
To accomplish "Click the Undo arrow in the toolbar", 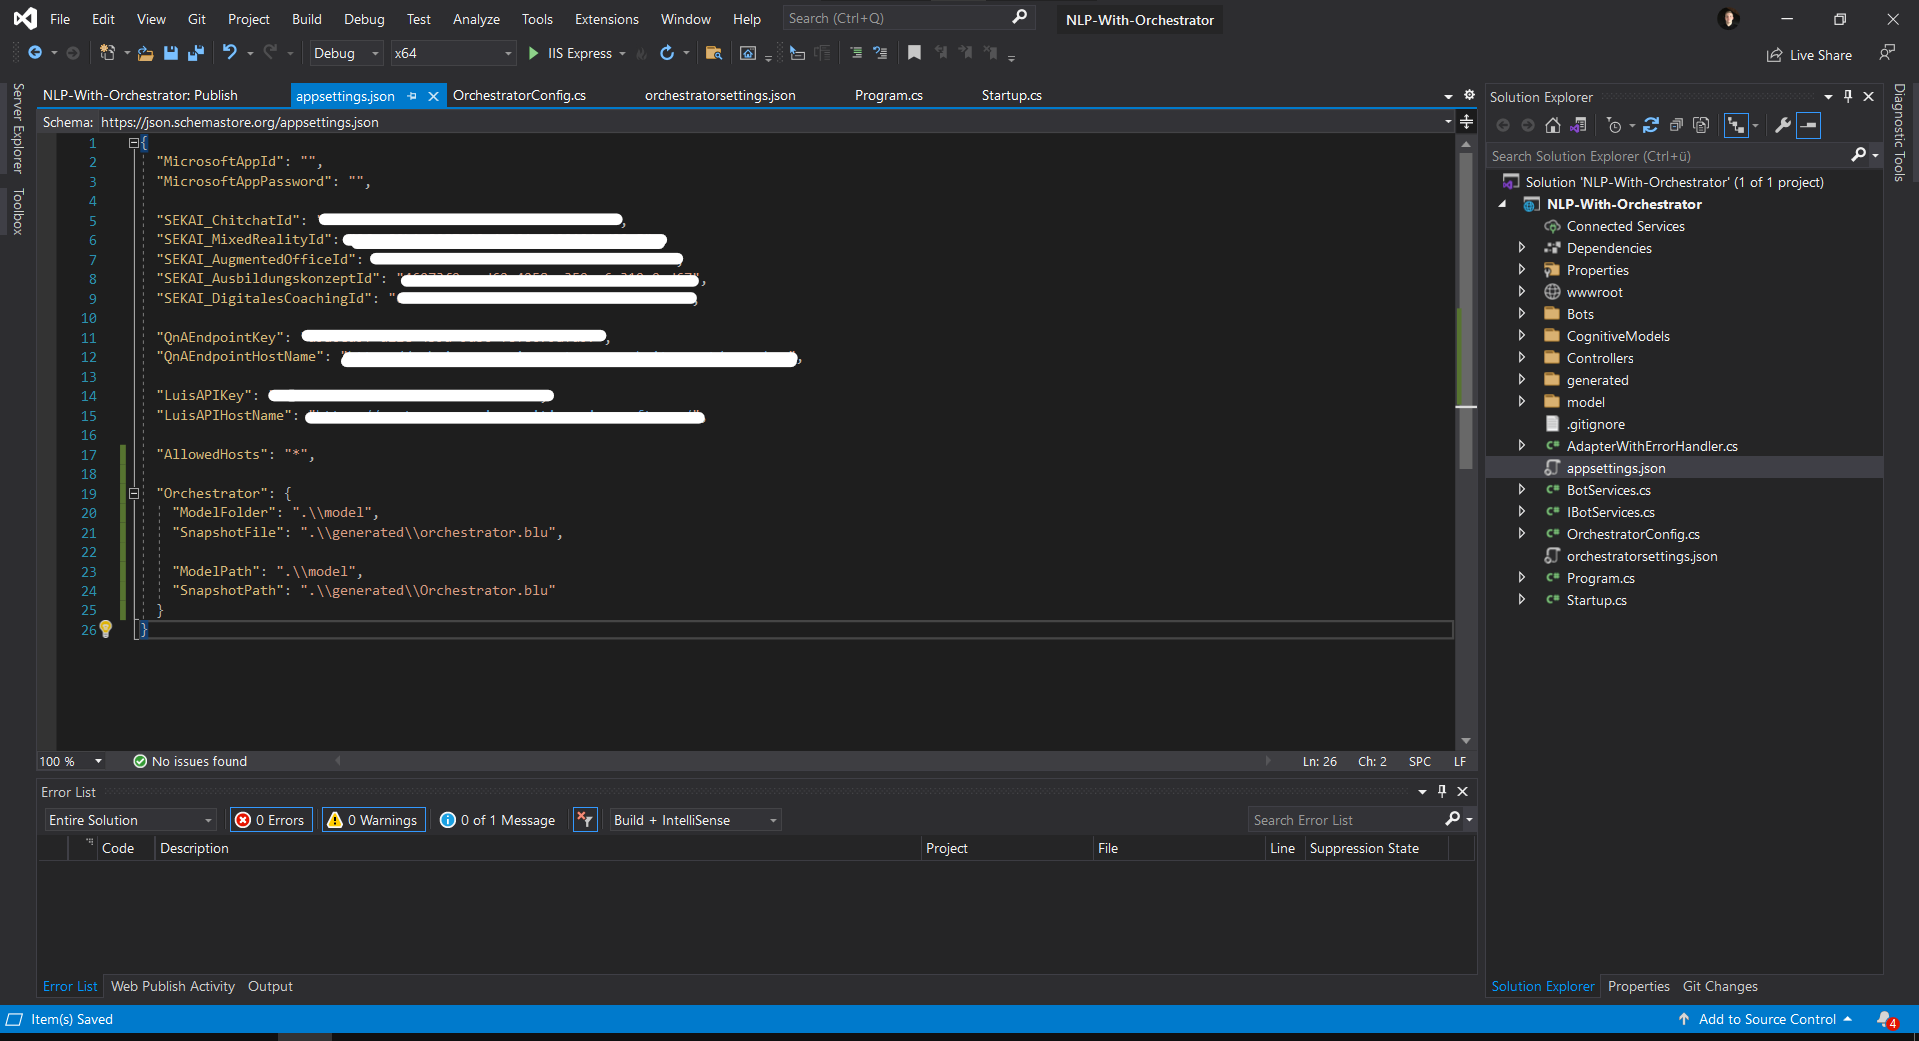I will pos(230,52).
